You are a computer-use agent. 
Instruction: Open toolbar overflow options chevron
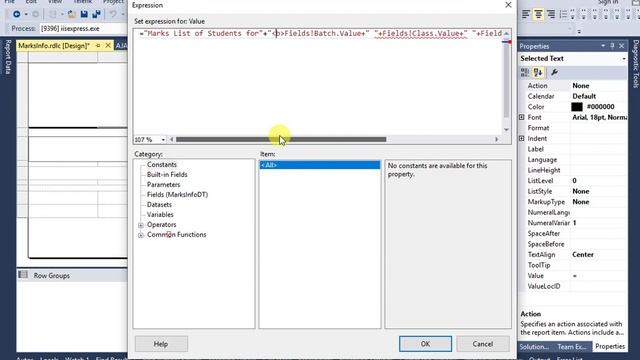579,31
